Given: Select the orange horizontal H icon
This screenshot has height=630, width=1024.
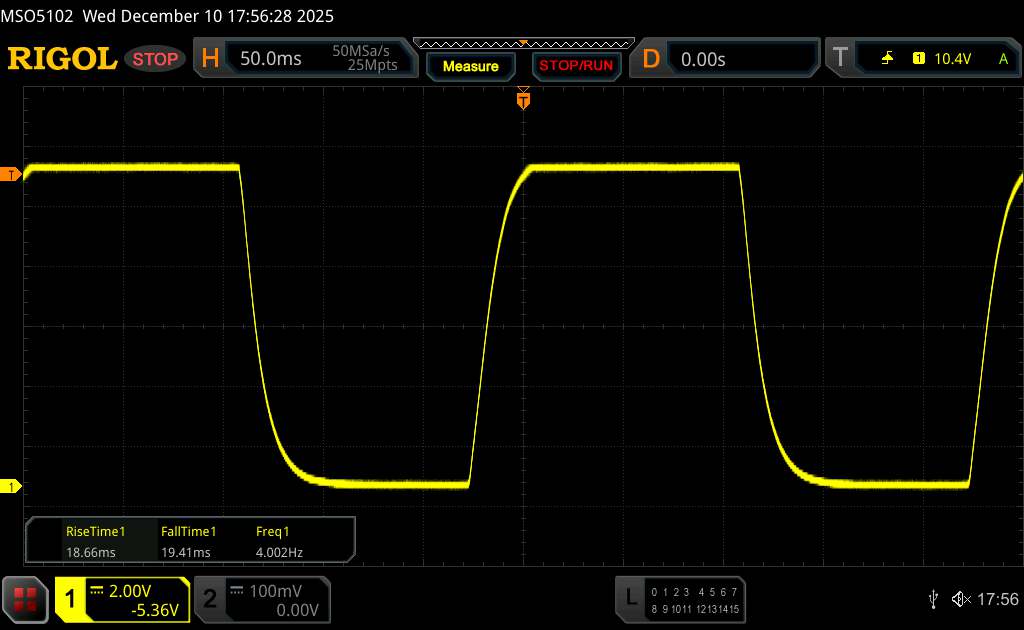Looking at the screenshot, I should click(210, 59).
